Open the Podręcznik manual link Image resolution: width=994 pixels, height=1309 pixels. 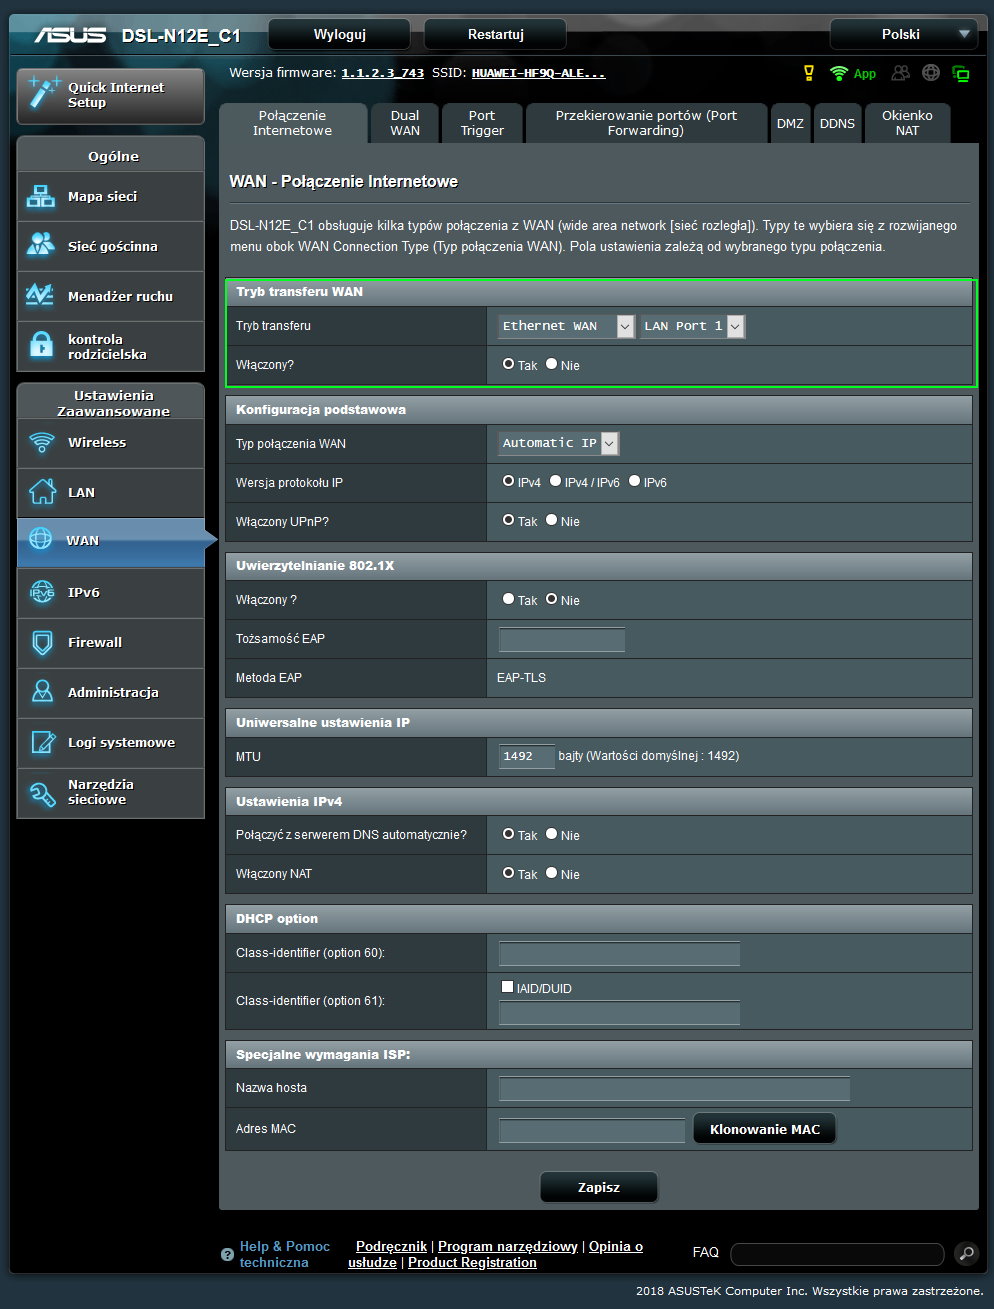(391, 1246)
